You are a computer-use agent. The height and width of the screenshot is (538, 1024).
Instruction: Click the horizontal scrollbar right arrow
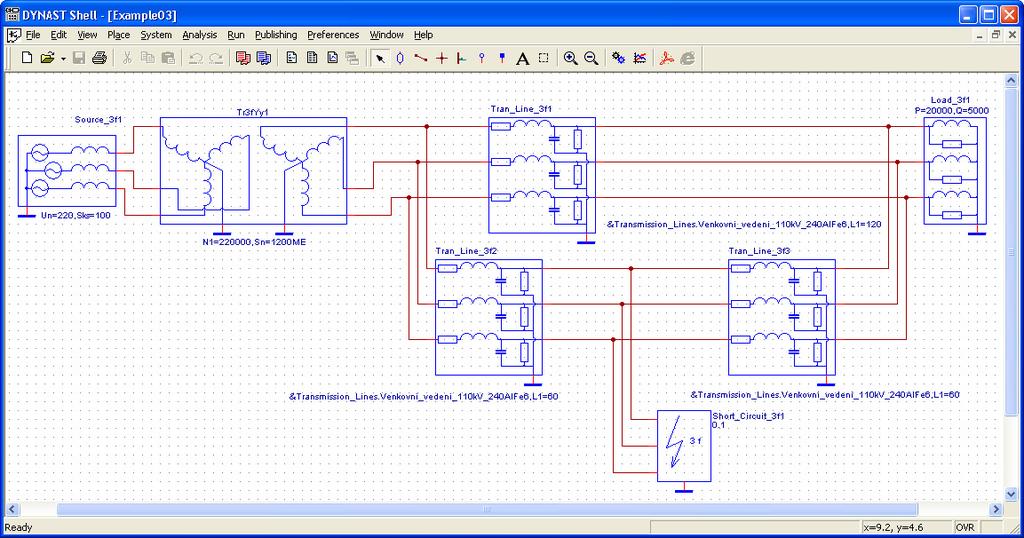(x=996, y=509)
